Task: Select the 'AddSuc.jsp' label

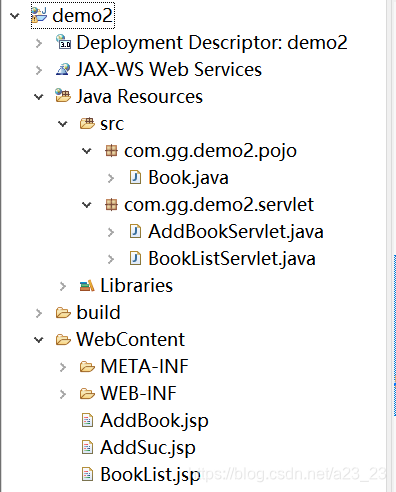Action: (x=148, y=448)
